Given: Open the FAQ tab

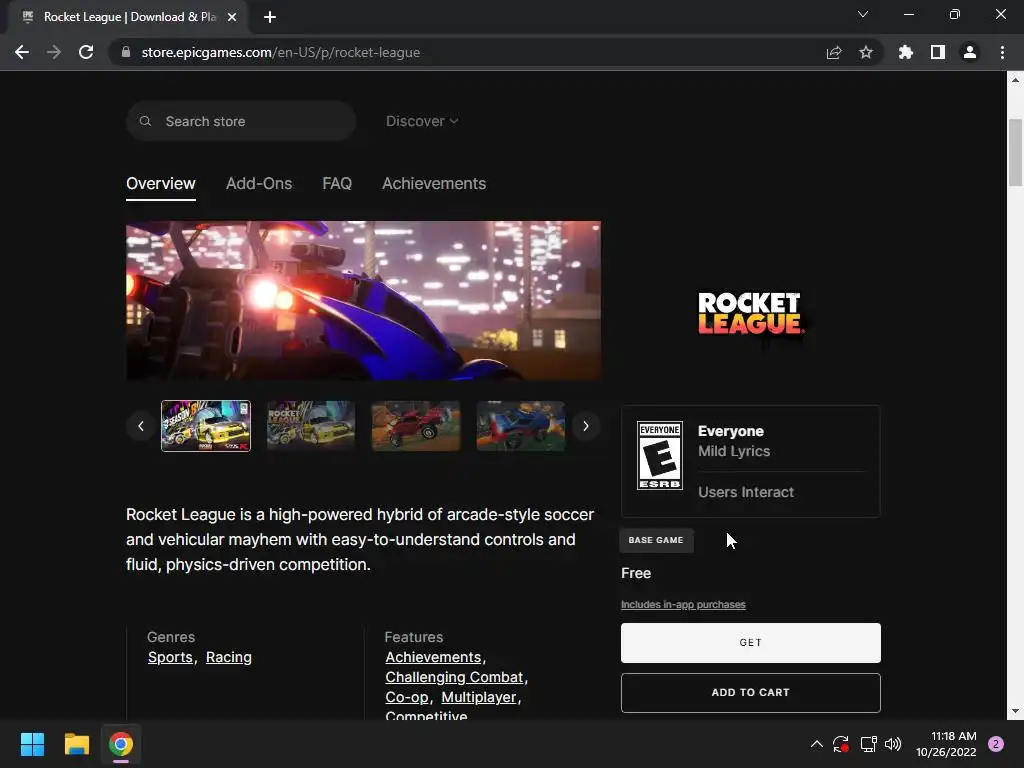Looking at the screenshot, I should click(x=337, y=184).
